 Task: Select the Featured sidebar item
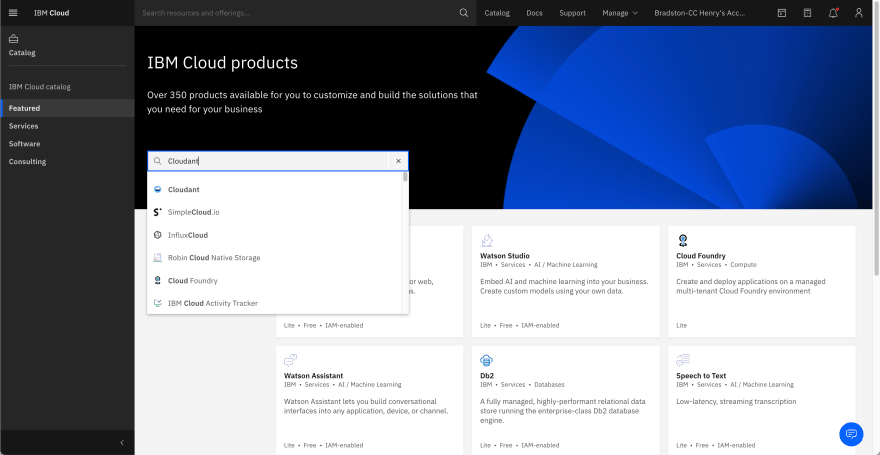coord(67,108)
